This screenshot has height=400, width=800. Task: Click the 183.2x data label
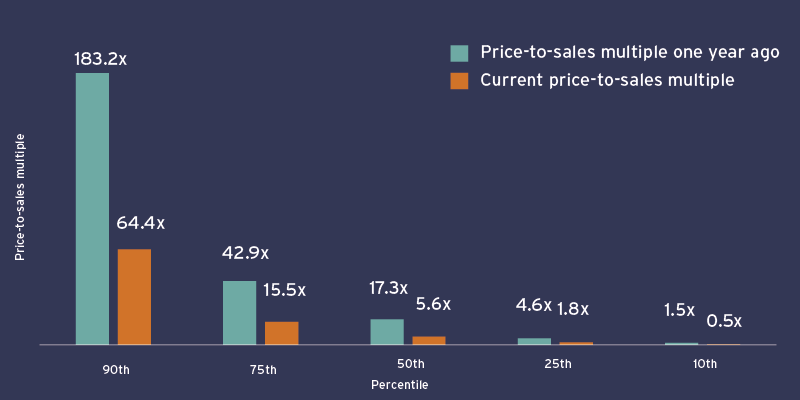tap(100, 59)
